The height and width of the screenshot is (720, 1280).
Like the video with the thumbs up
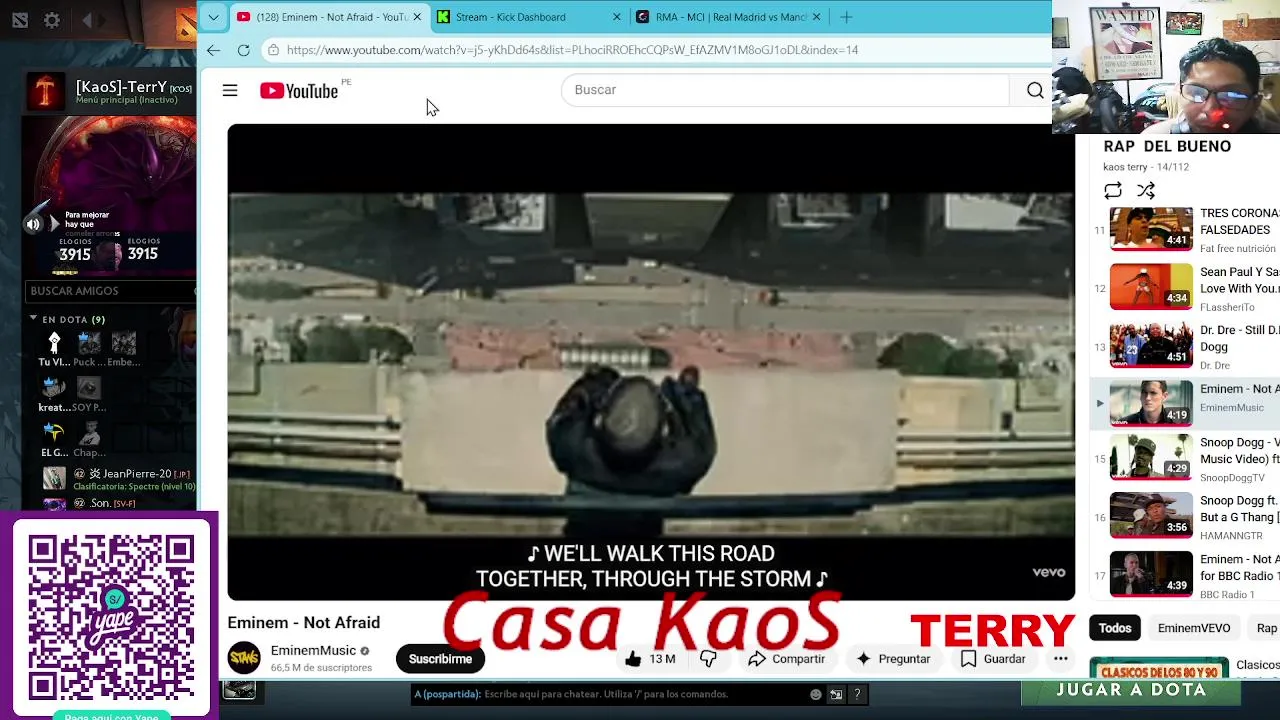coord(648,659)
